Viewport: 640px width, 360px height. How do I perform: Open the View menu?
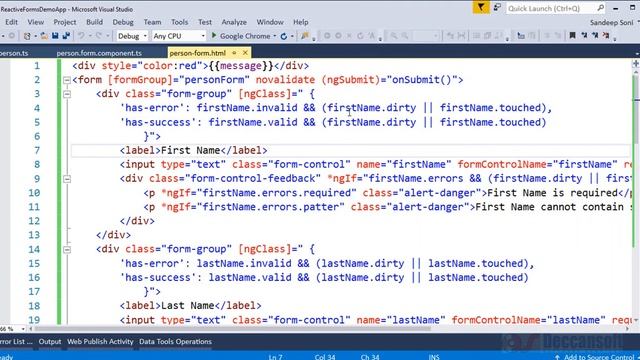(36, 22)
